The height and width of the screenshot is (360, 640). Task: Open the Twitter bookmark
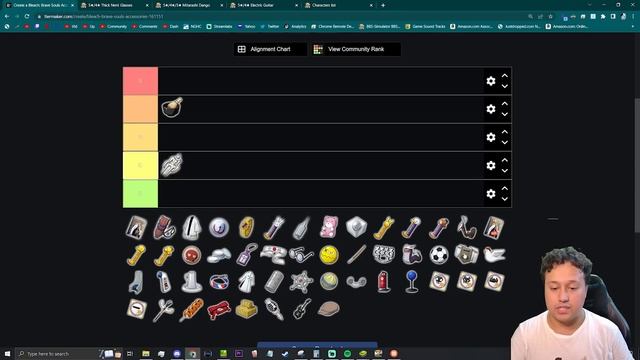coord(269,26)
